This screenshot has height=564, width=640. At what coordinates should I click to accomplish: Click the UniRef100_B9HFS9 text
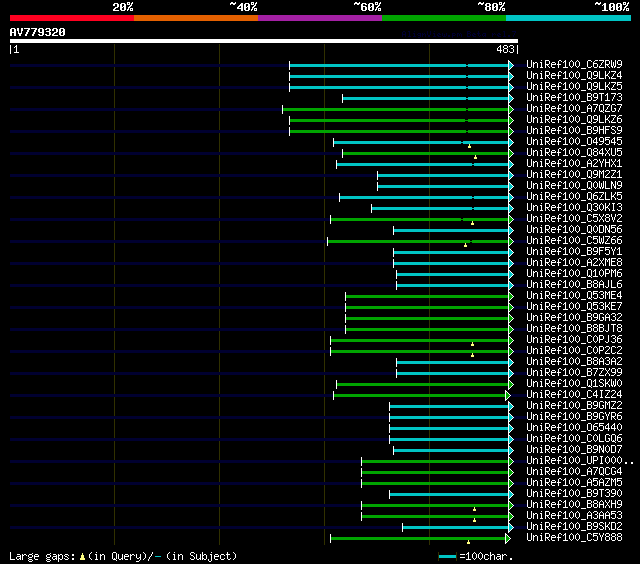574,131
